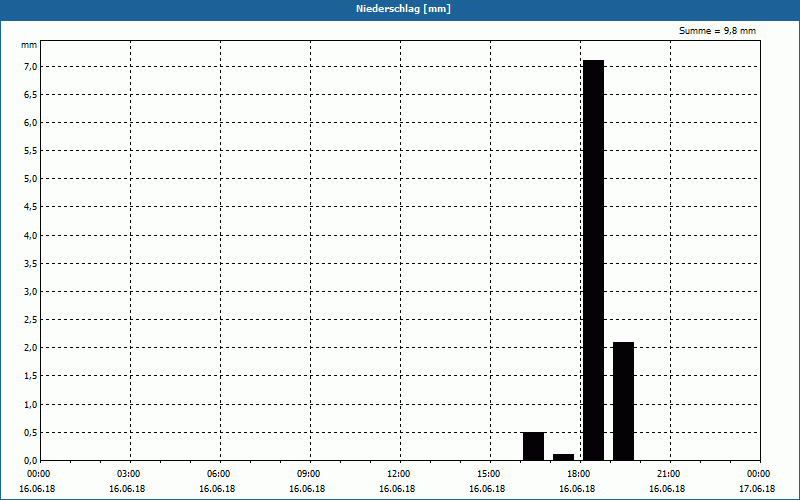Click the 15:00 time label

(488, 474)
